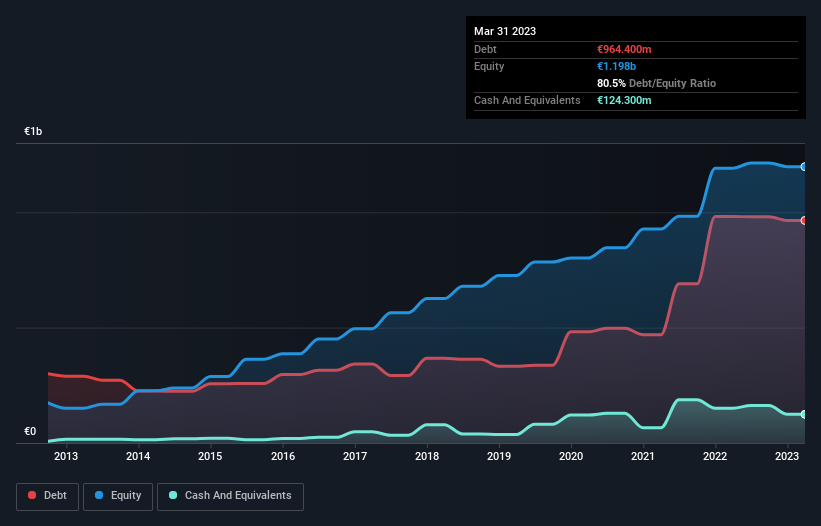The width and height of the screenshot is (821, 526).
Task: Click the Equity row label in tooltip
Action: tap(489, 66)
